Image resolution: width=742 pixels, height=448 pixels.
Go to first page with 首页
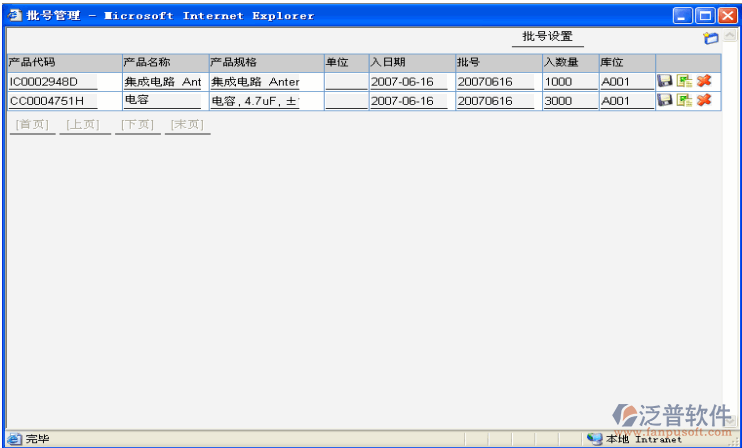click(32, 125)
